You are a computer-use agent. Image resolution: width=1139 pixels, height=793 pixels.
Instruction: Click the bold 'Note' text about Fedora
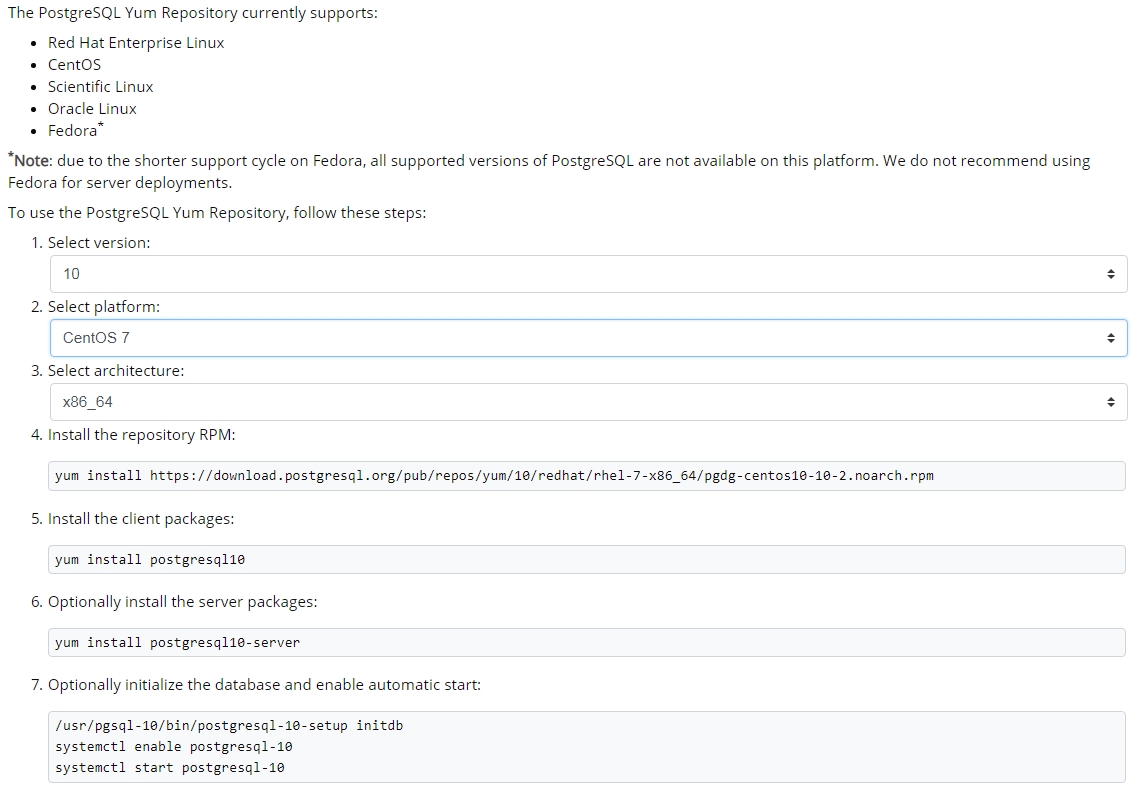[32, 161]
